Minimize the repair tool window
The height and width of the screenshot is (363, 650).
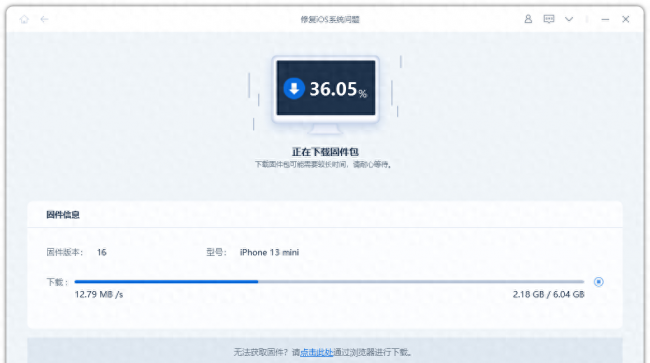click(605, 19)
